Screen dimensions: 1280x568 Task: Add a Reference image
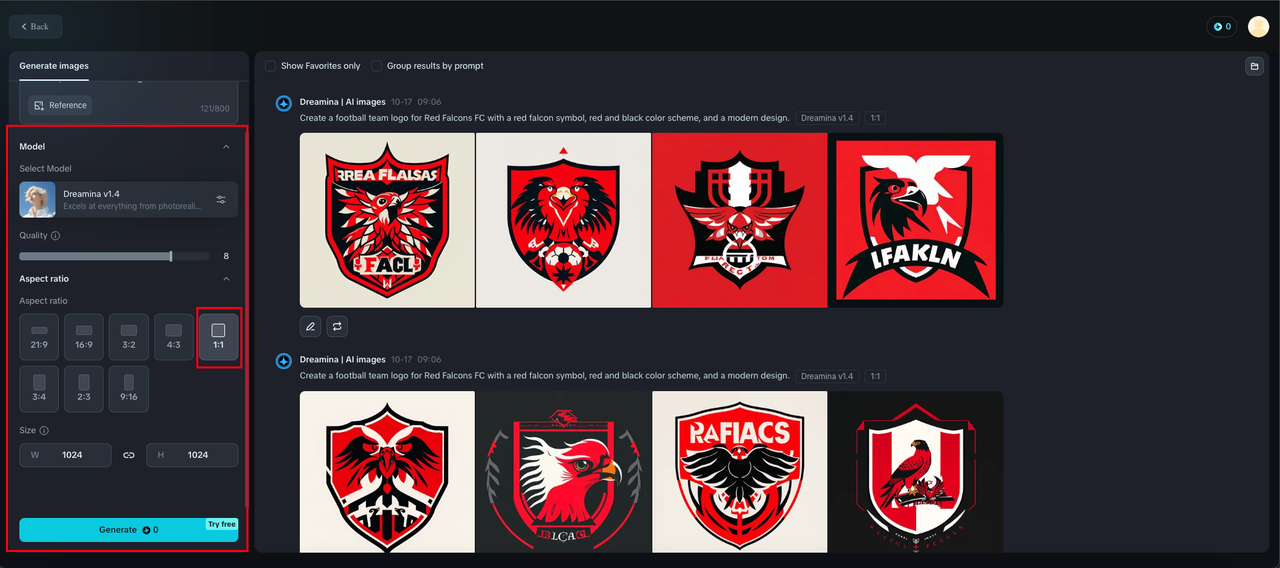[60, 105]
